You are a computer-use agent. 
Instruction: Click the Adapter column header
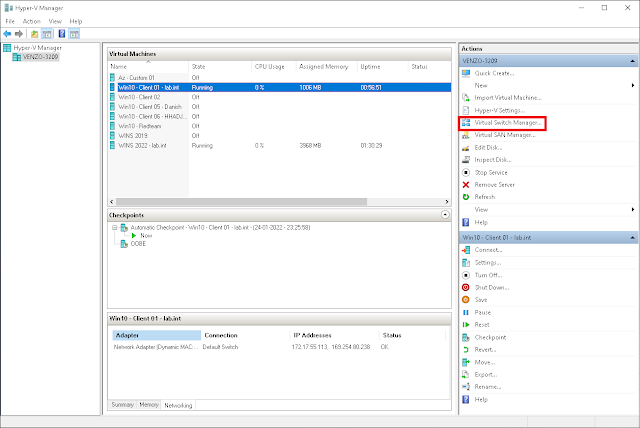(157, 335)
